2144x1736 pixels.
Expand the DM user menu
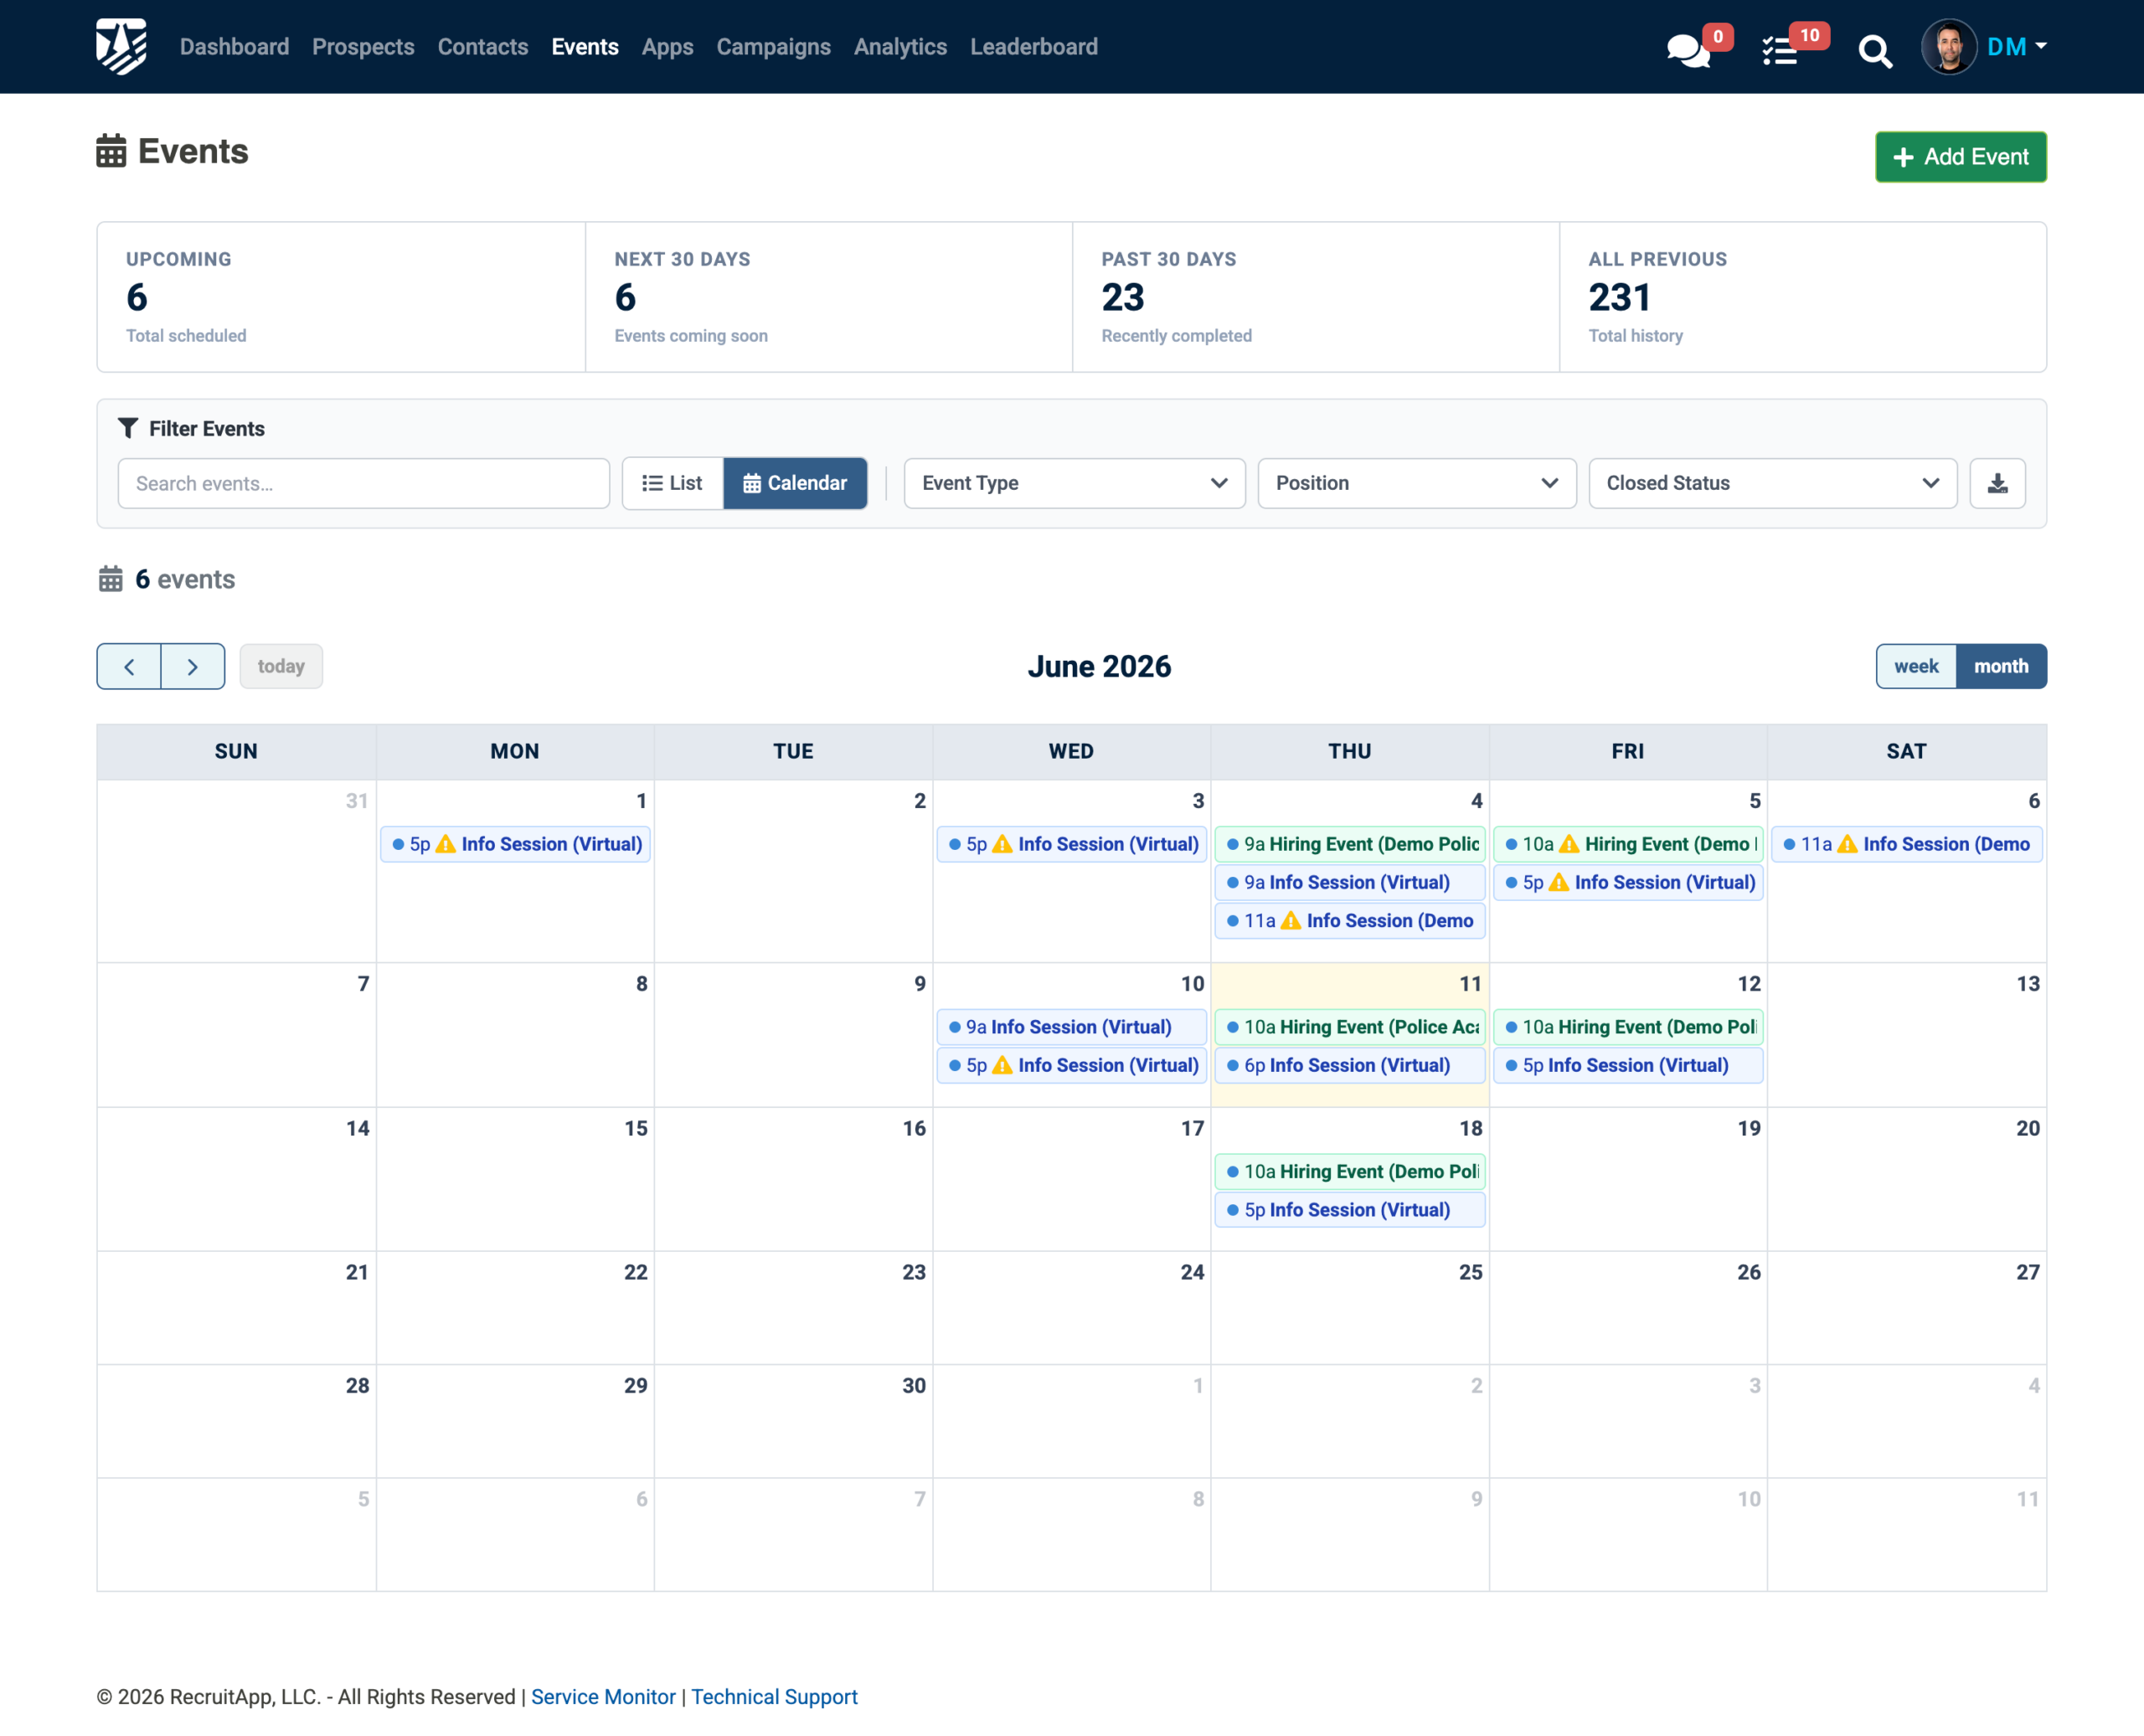(2017, 46)
